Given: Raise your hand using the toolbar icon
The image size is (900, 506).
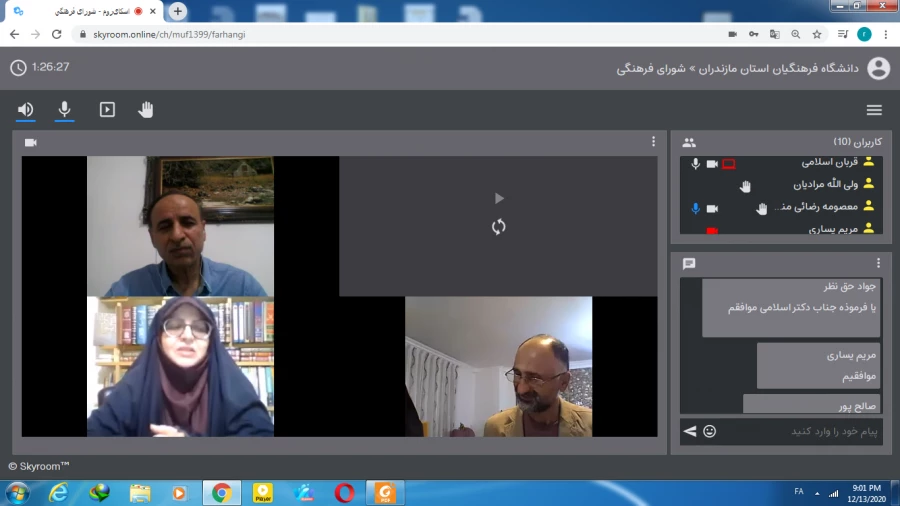Looking at the screenshot, I should (x=146, y=110).
